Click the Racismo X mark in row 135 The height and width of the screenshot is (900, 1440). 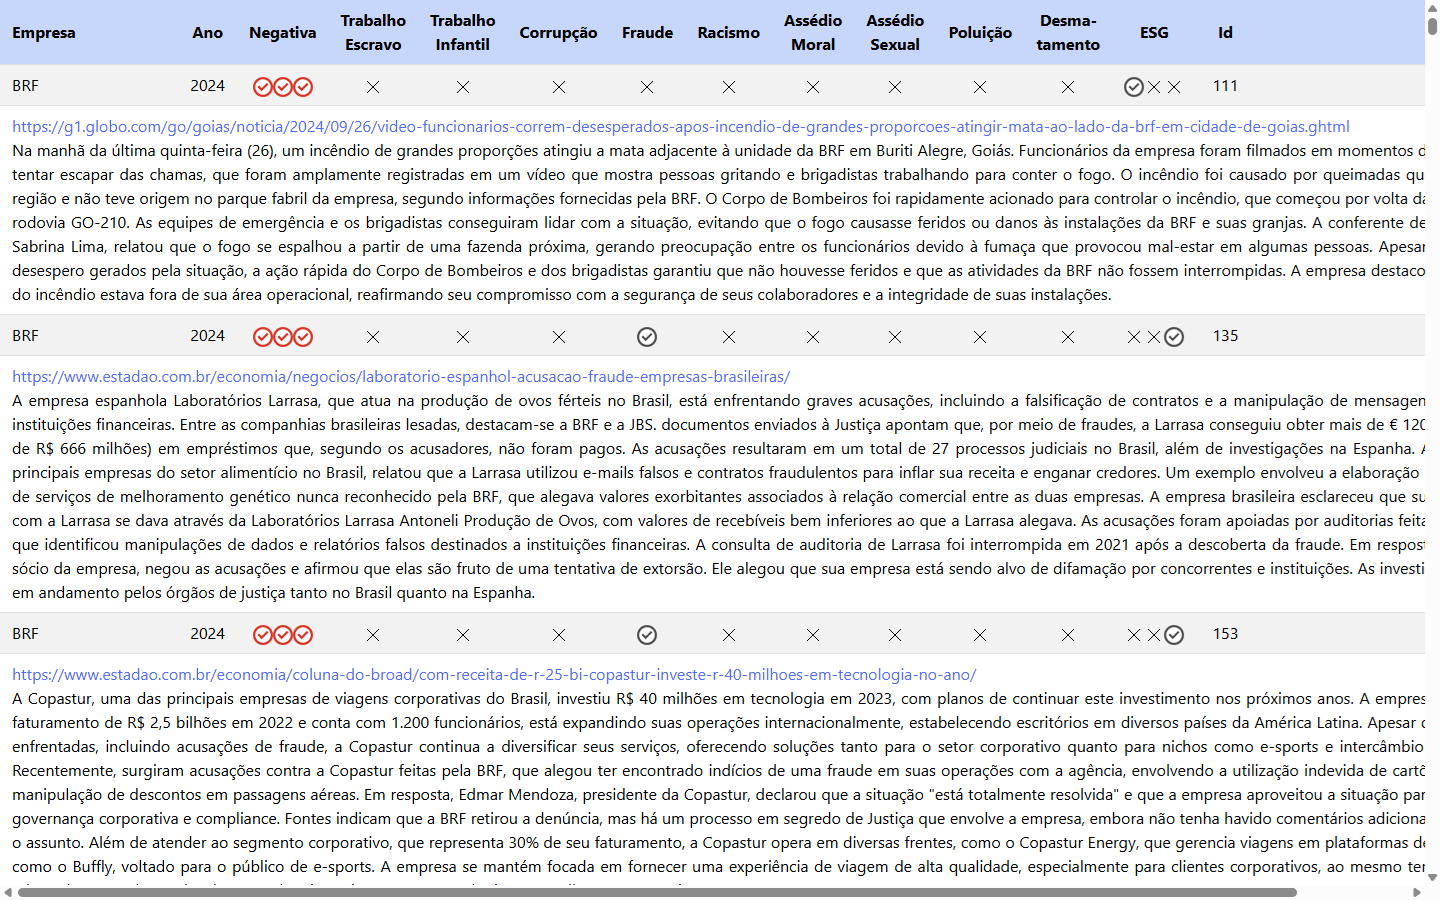point(729,337)
